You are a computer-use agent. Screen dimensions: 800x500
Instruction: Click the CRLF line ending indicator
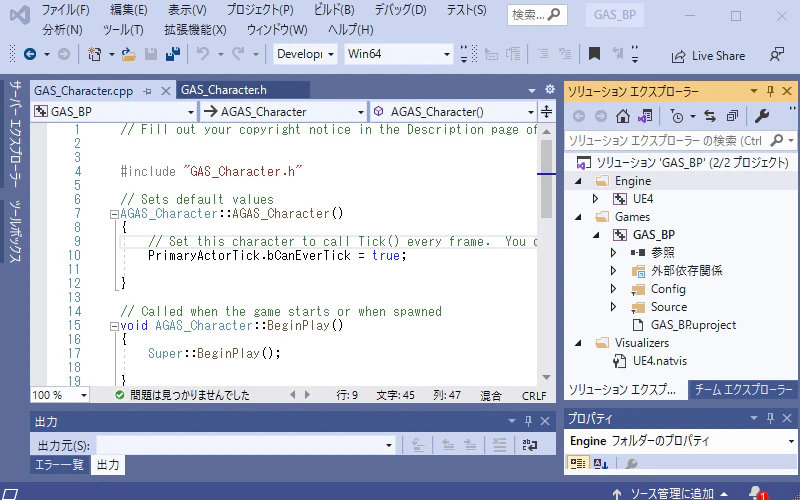[534, 395]
